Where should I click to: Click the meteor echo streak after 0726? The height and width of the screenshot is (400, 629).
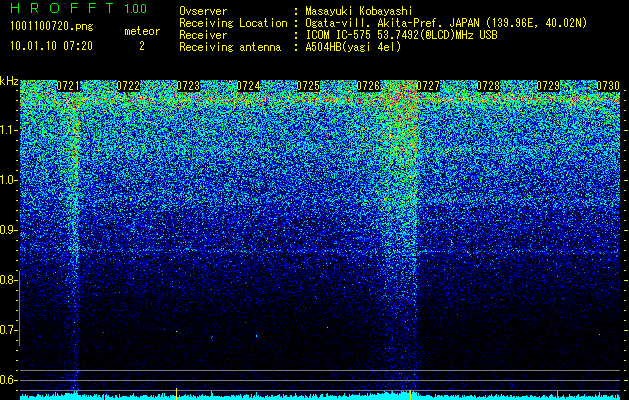coord(401,237)
